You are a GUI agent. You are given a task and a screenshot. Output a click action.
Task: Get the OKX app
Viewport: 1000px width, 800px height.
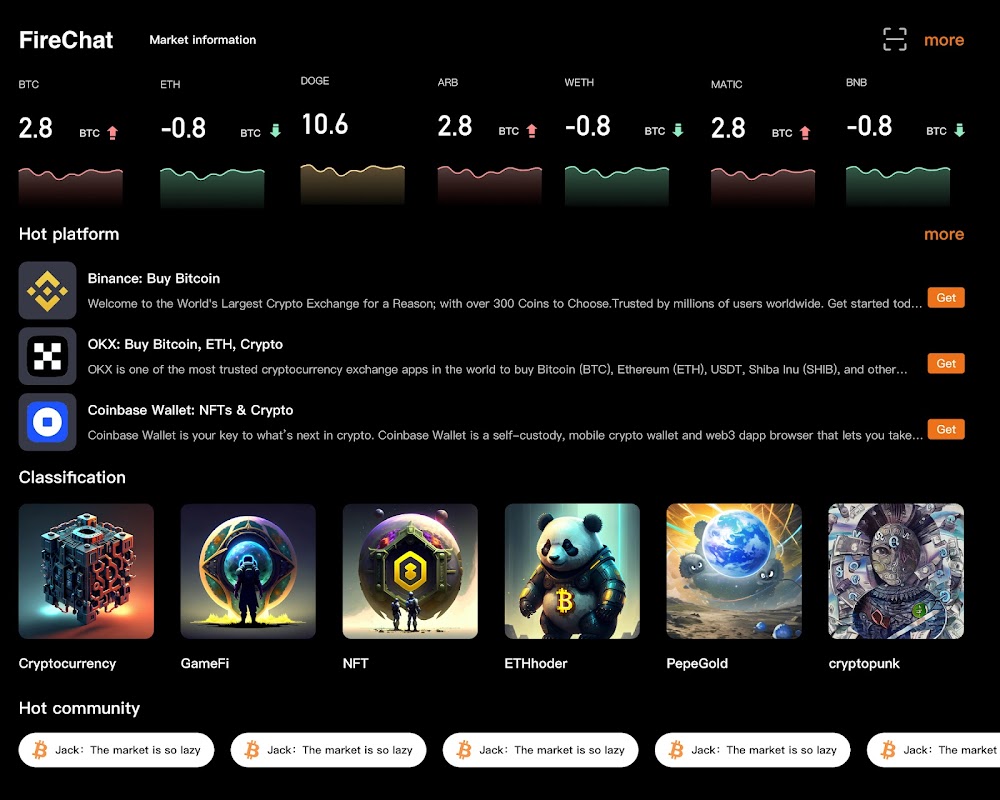coord(946,363)
